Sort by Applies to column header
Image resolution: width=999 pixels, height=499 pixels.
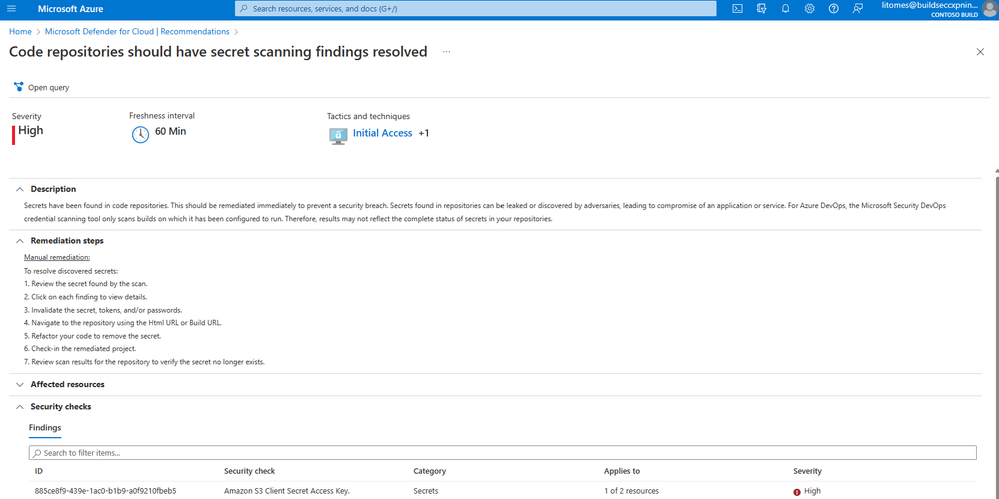pos(622,471)
